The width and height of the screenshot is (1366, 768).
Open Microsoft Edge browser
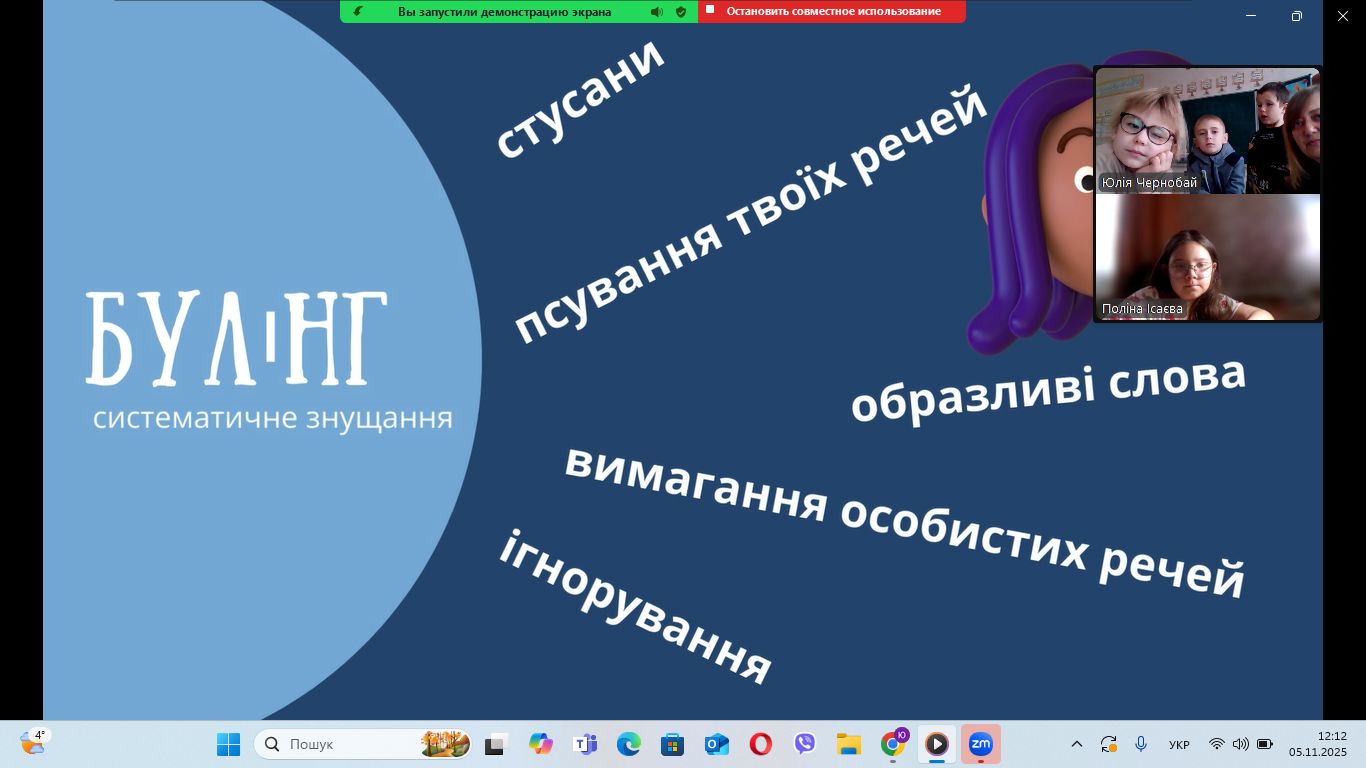628,744
